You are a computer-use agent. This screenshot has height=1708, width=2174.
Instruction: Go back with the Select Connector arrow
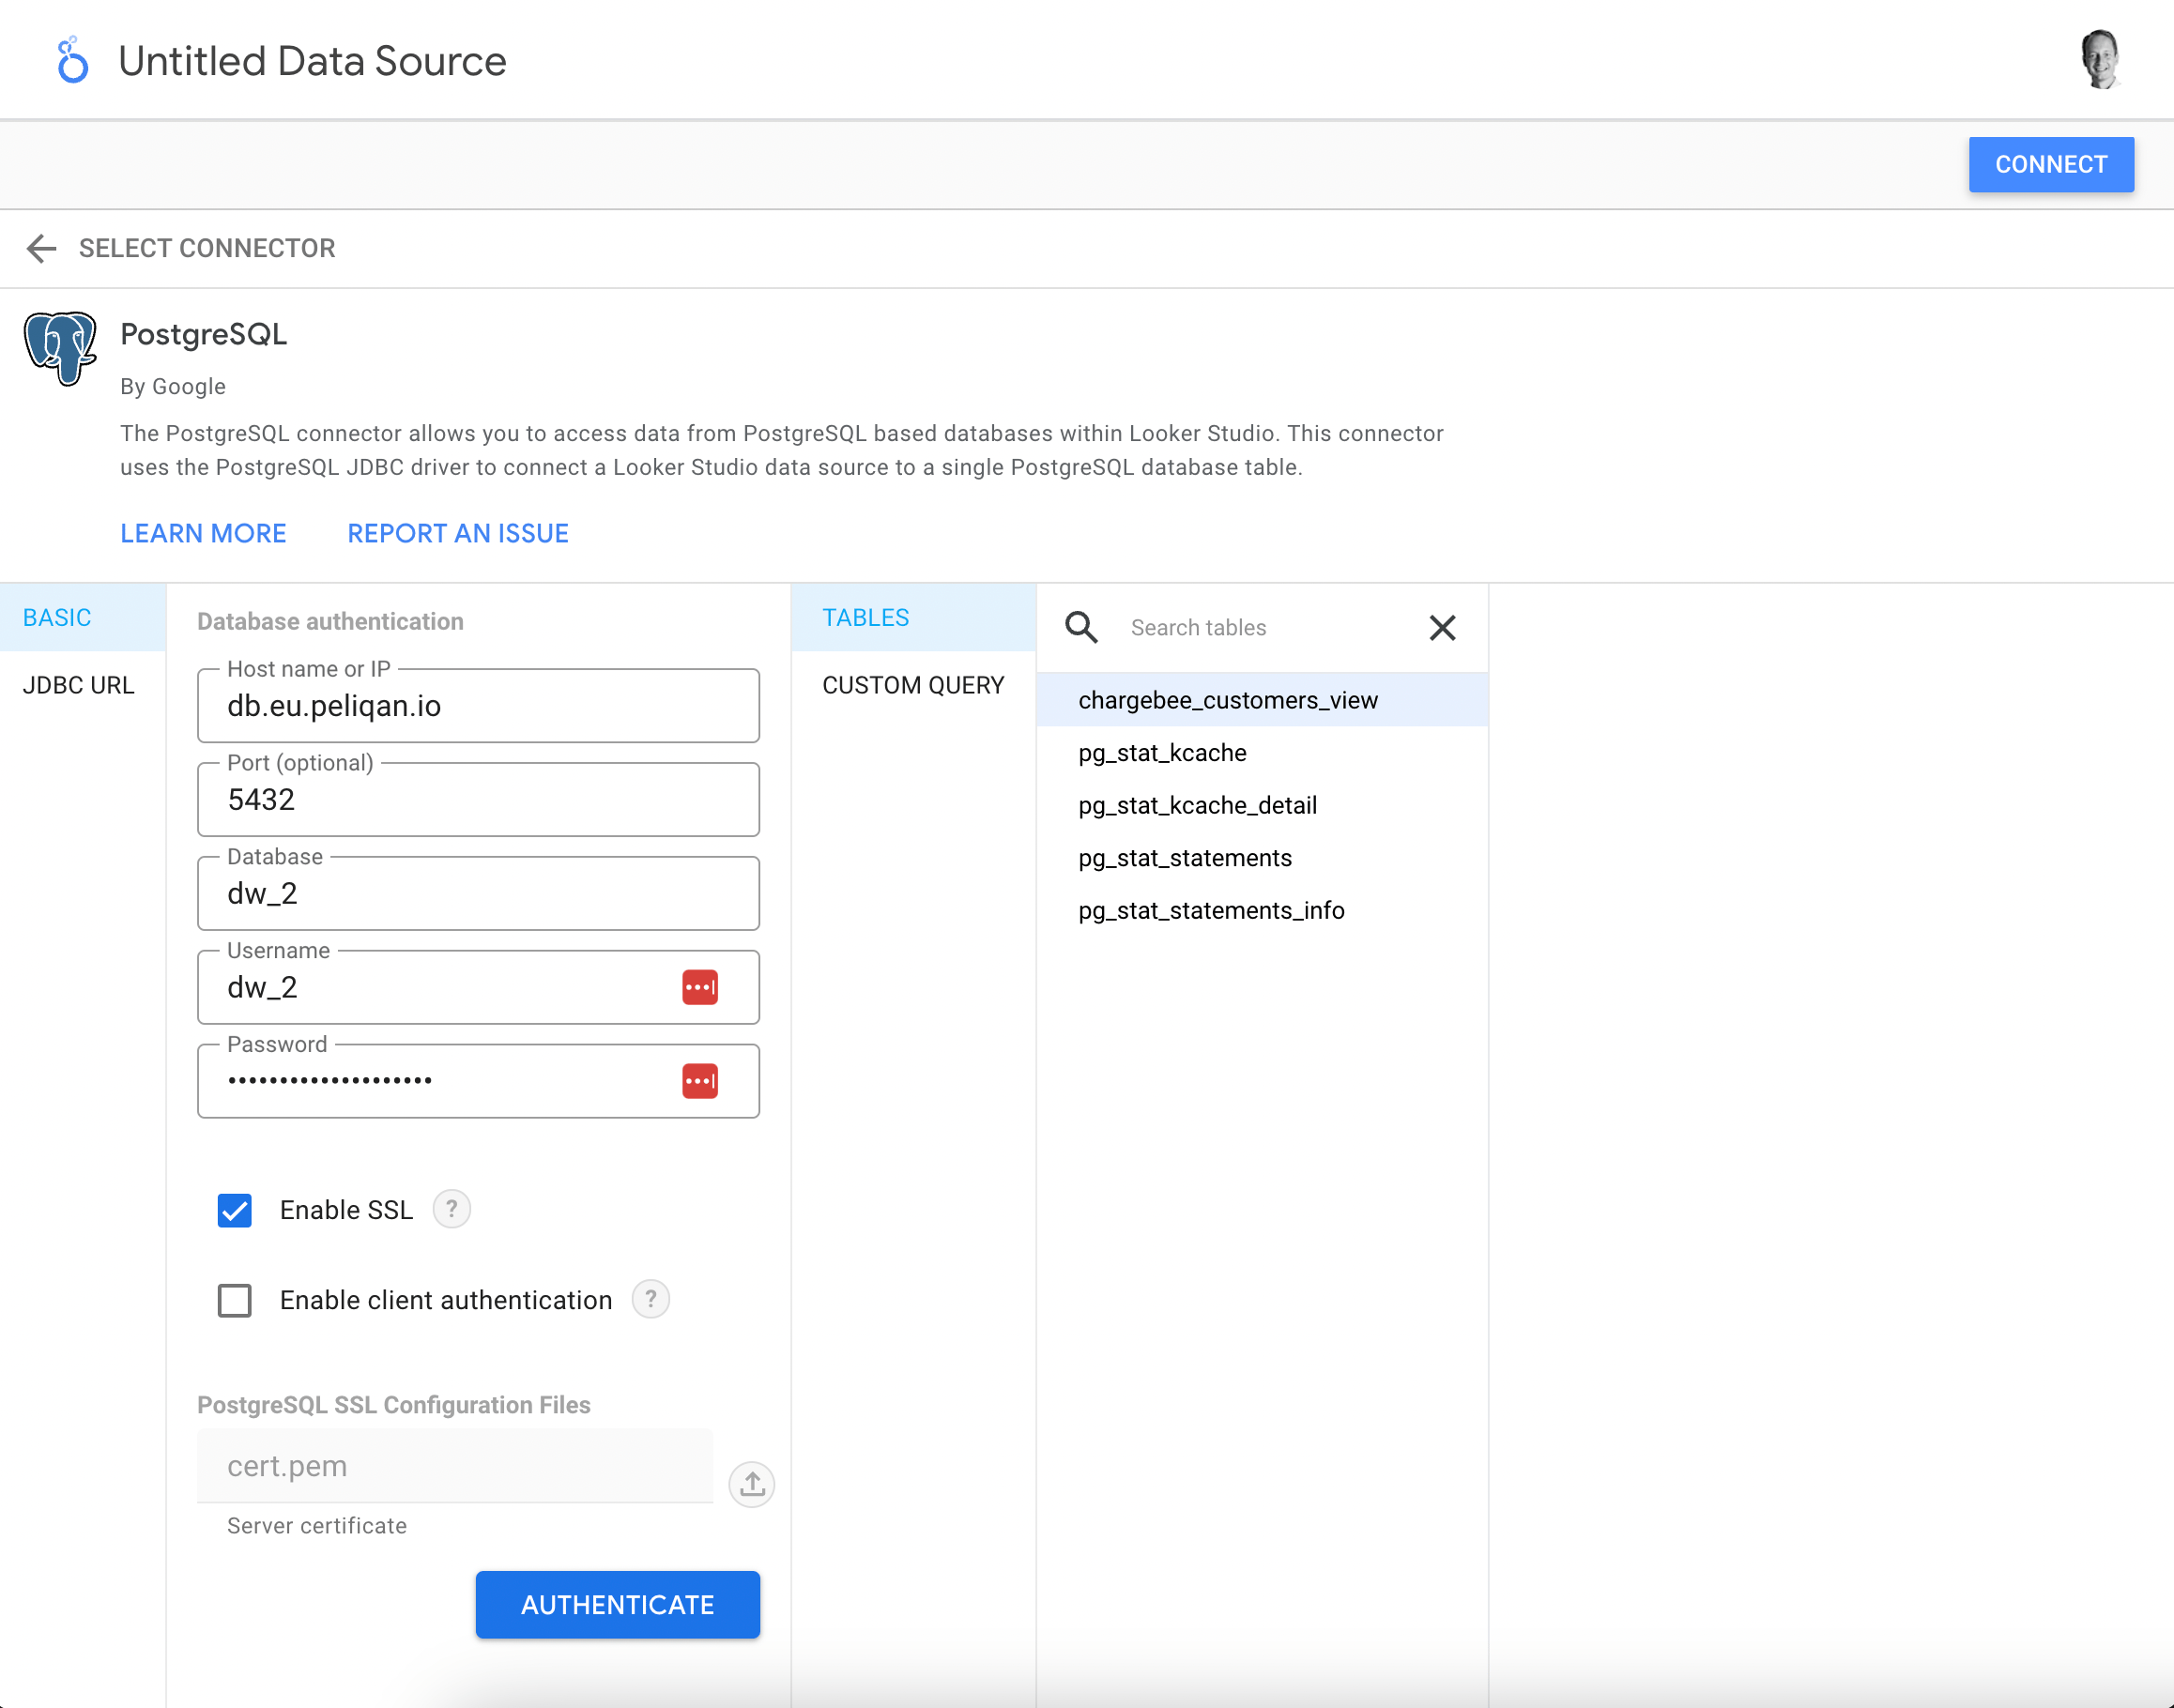coord(42,248)
